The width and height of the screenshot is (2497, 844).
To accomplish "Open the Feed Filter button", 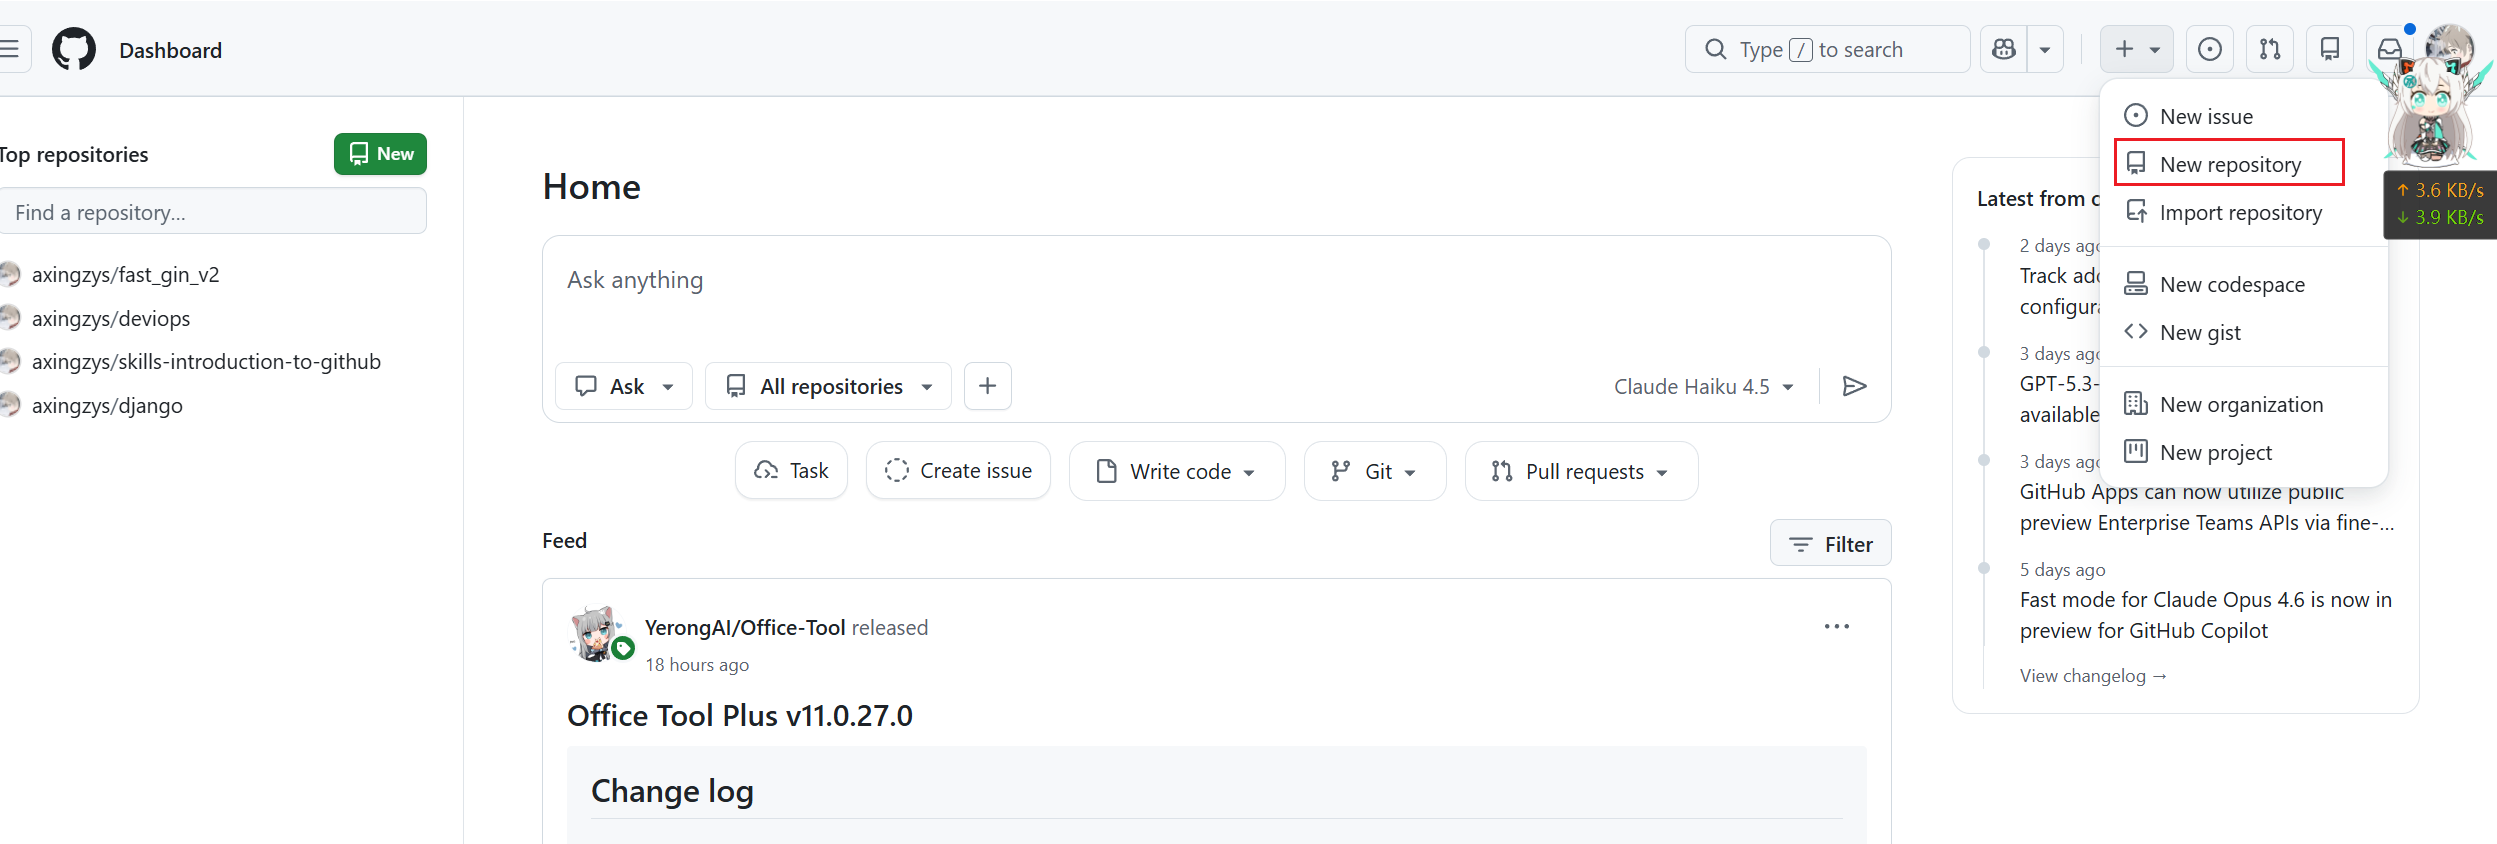I will (x=1830, y=544).
